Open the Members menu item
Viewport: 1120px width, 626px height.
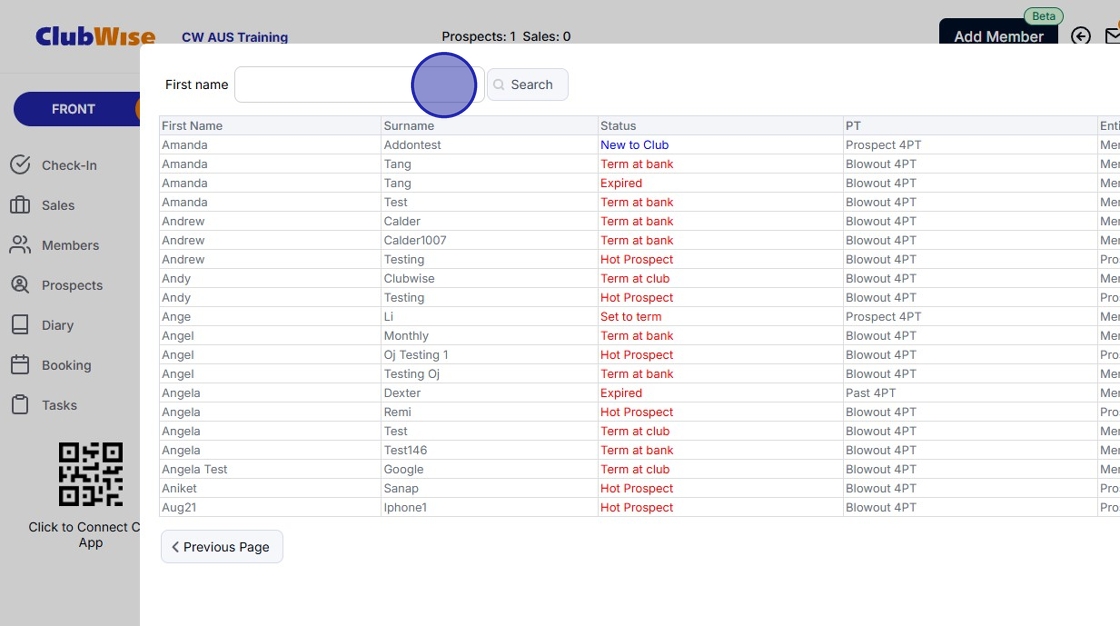pos(70,245)
